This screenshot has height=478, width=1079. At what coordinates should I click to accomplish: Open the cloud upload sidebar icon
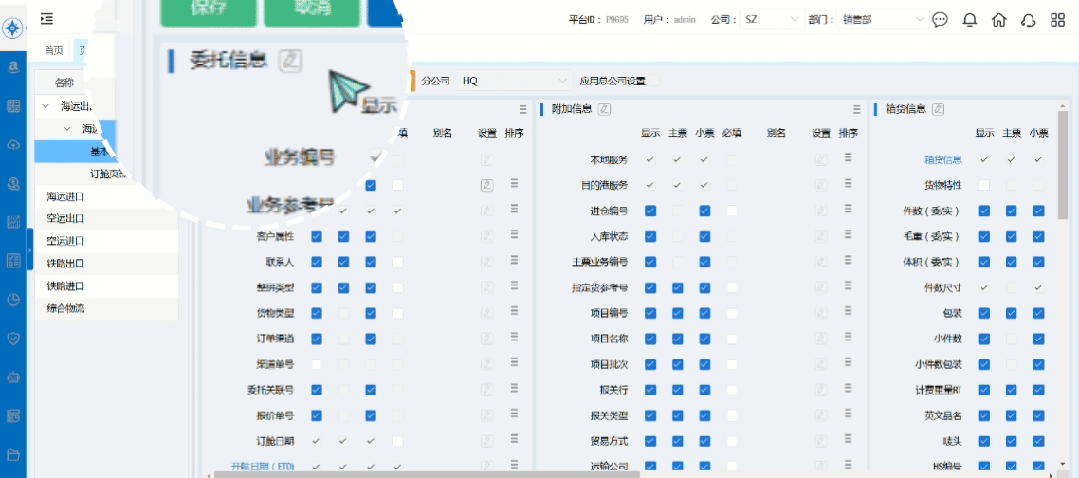pyautogui.click(x=13, y=144)
